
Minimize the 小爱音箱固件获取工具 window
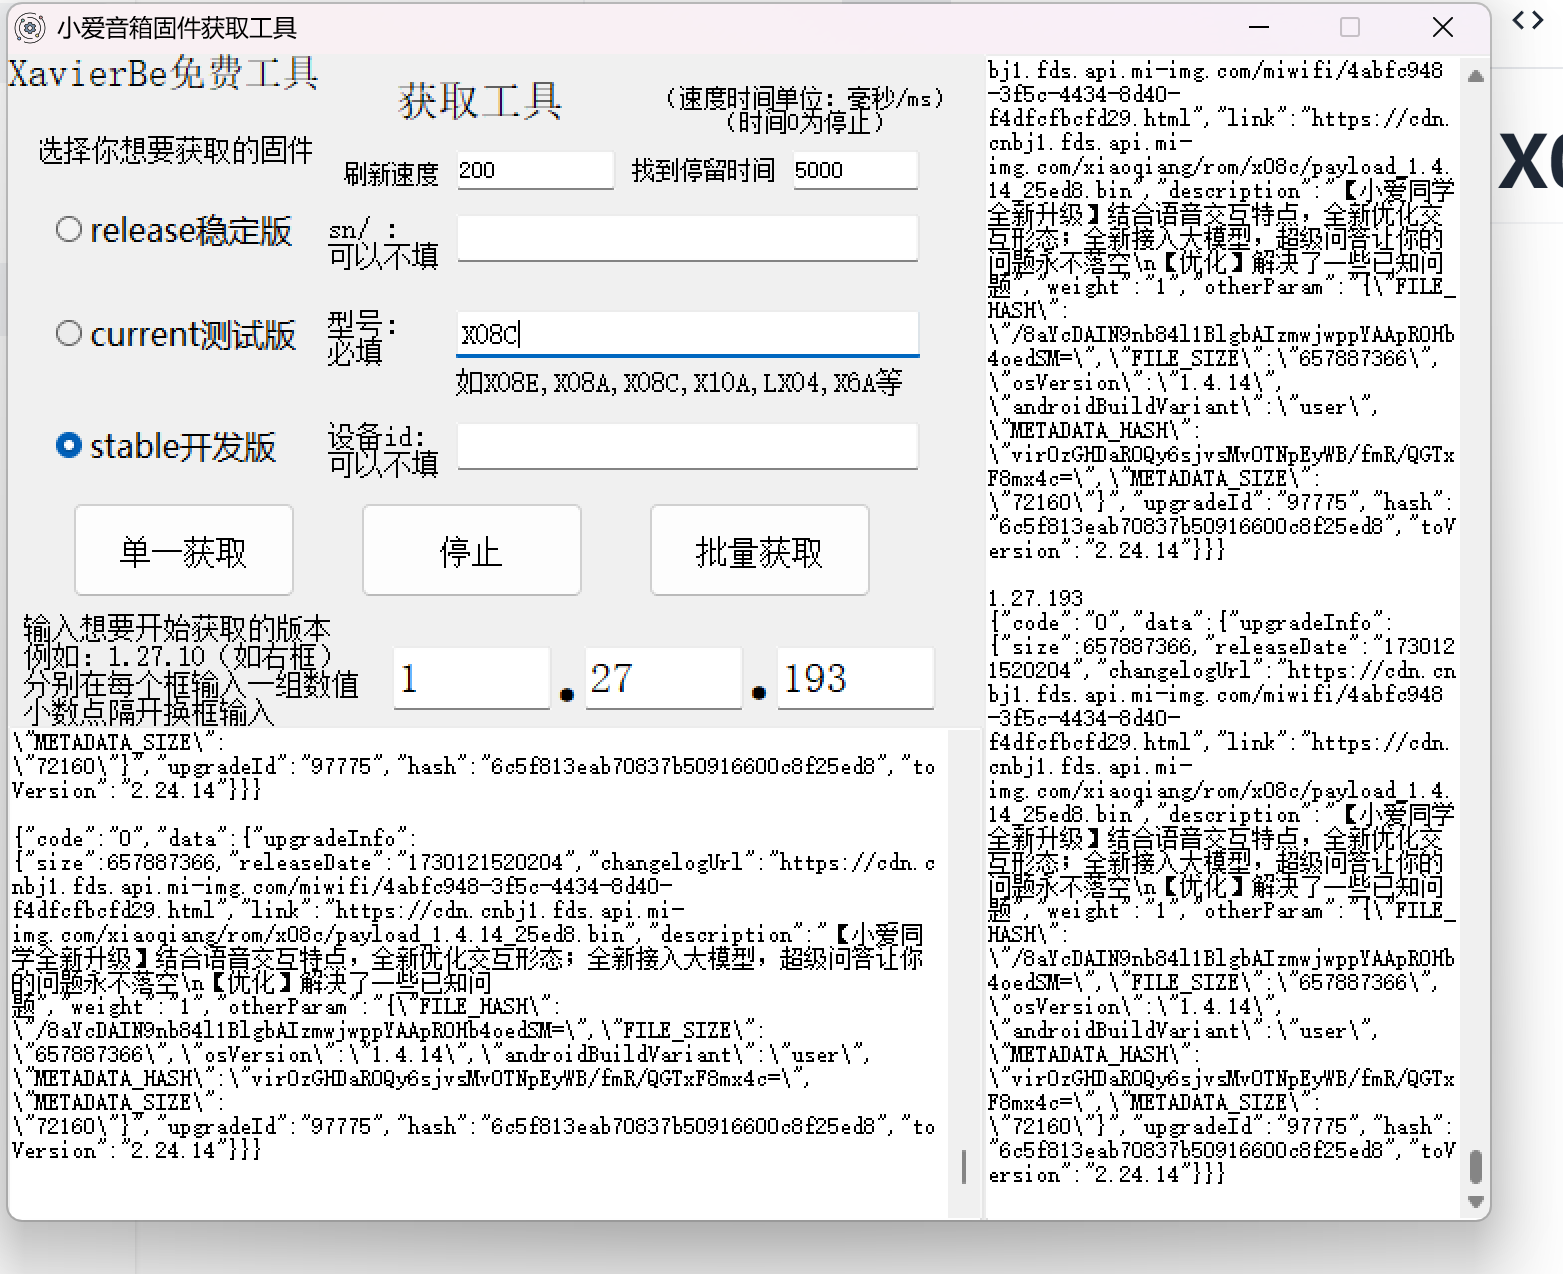(x=1258, y=28)
